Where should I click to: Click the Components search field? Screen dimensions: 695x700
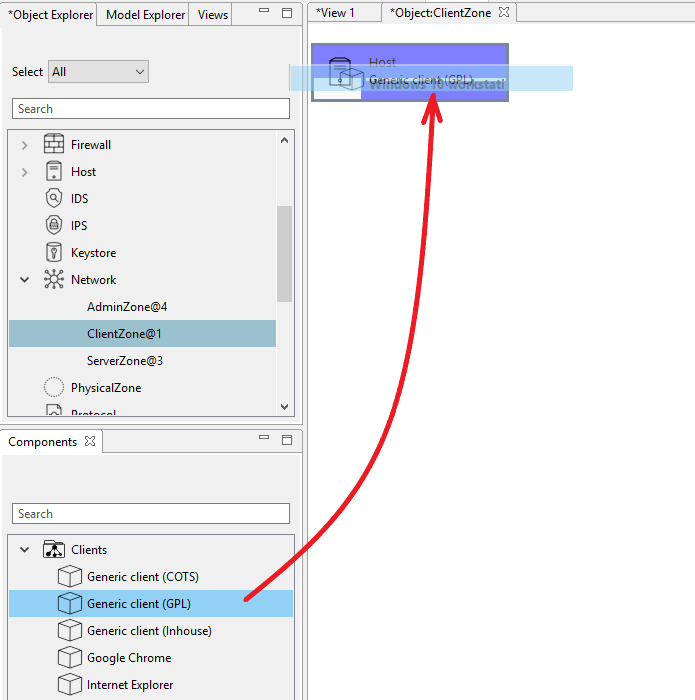[x=151, y=513]
